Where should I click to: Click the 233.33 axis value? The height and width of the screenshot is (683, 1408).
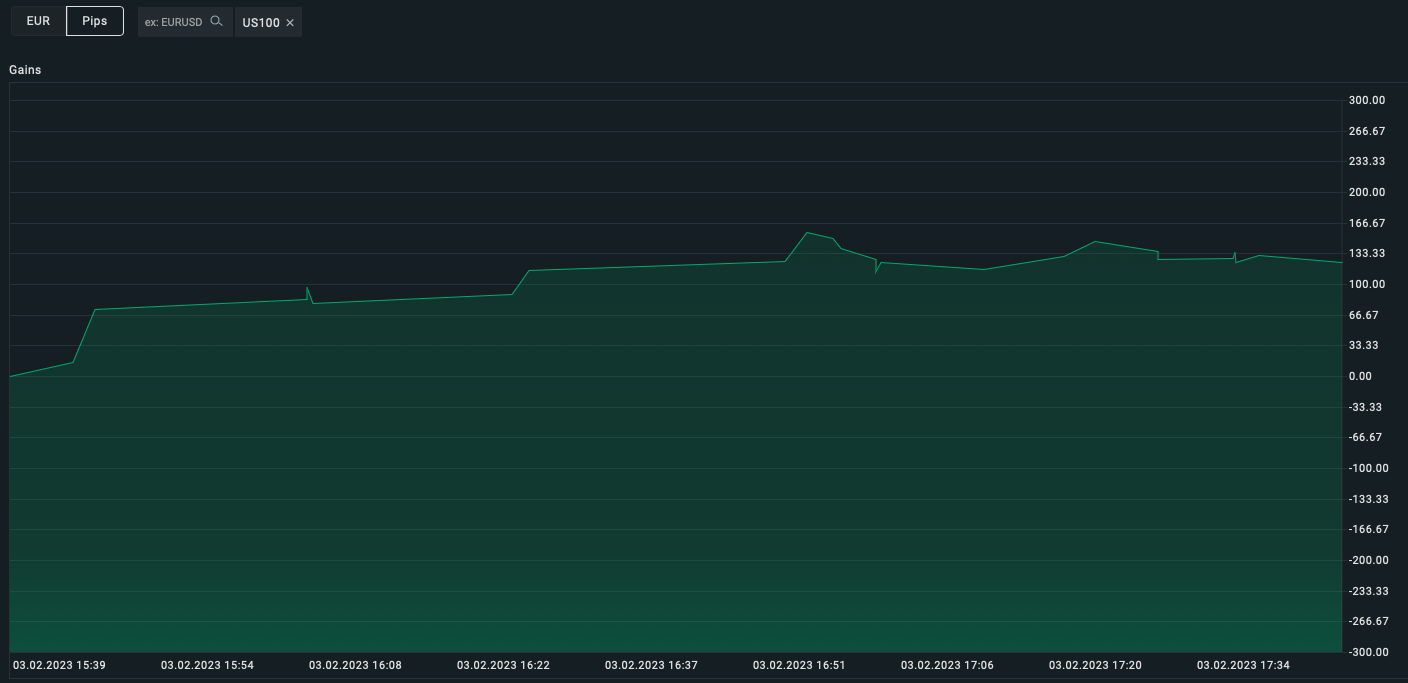[1367, 162]
